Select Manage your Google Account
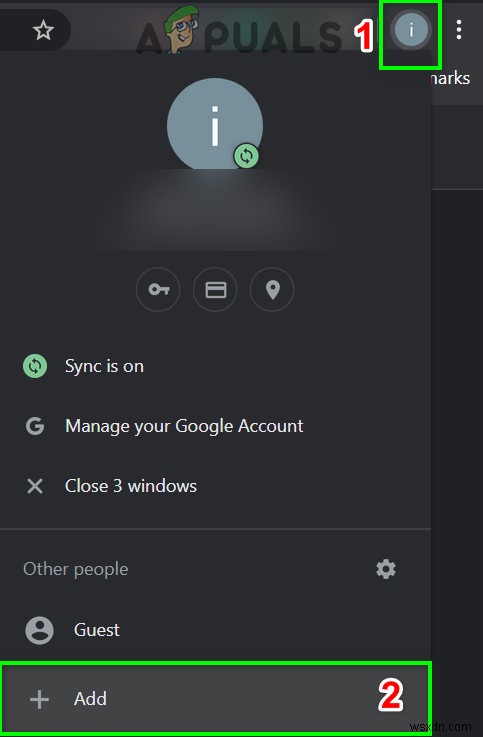483x737 pixels. coord(215,426)
